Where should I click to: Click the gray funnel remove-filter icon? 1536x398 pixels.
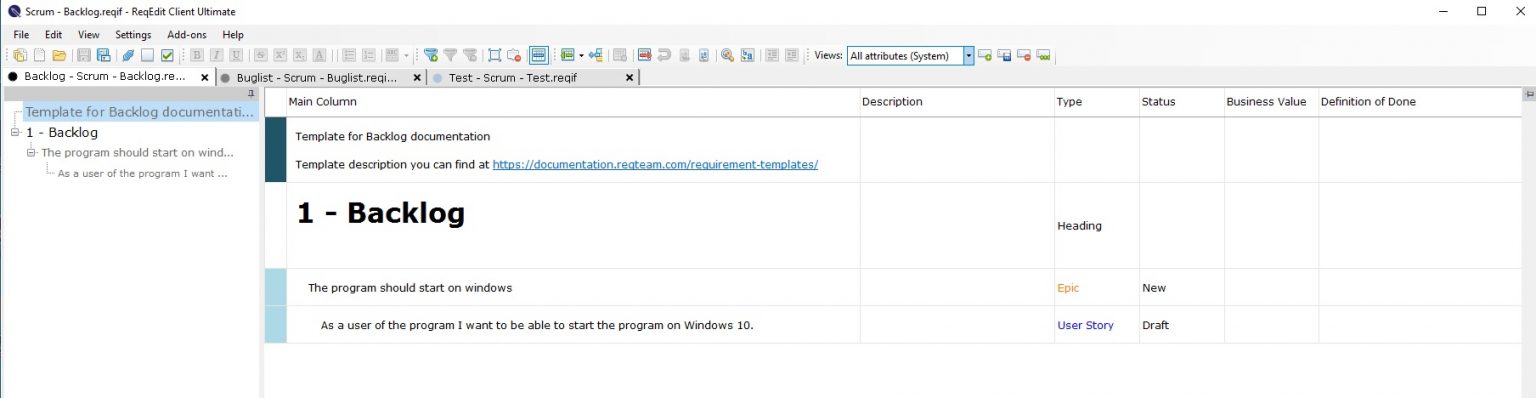click(470, 55)
